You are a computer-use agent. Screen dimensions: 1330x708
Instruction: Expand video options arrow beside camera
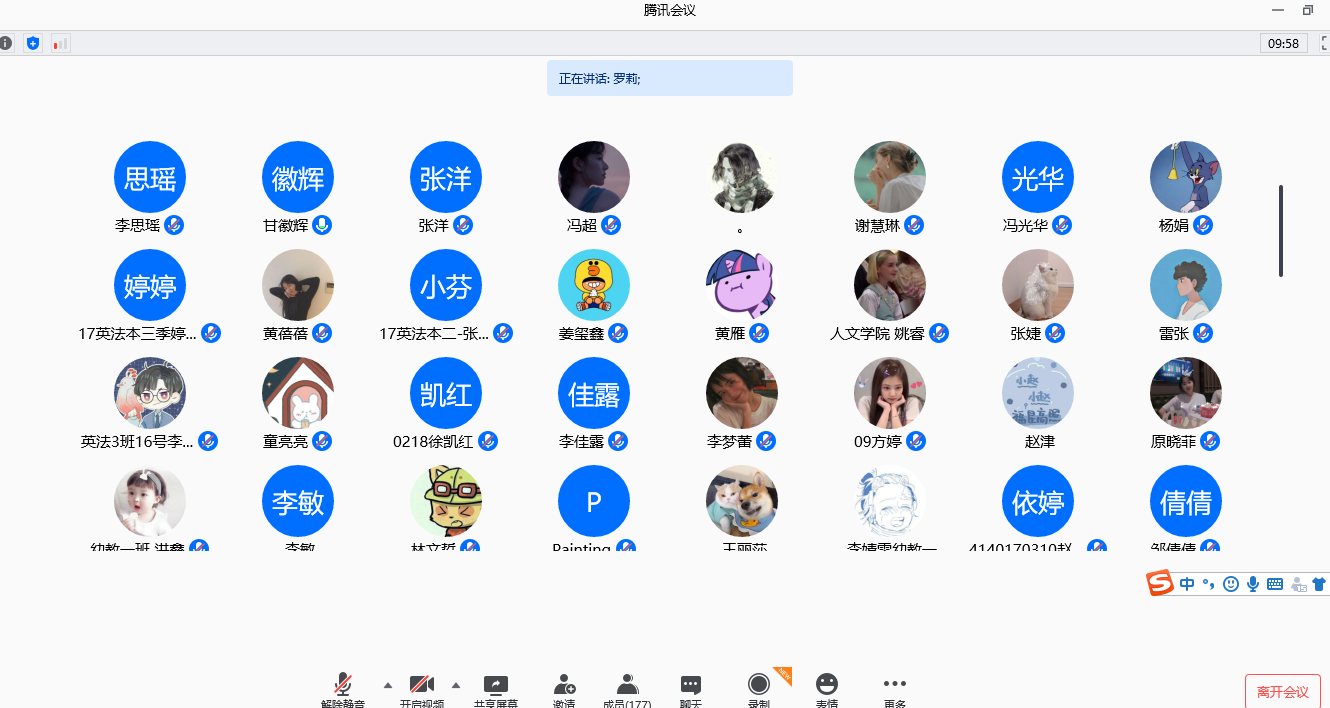click(456, 685)
